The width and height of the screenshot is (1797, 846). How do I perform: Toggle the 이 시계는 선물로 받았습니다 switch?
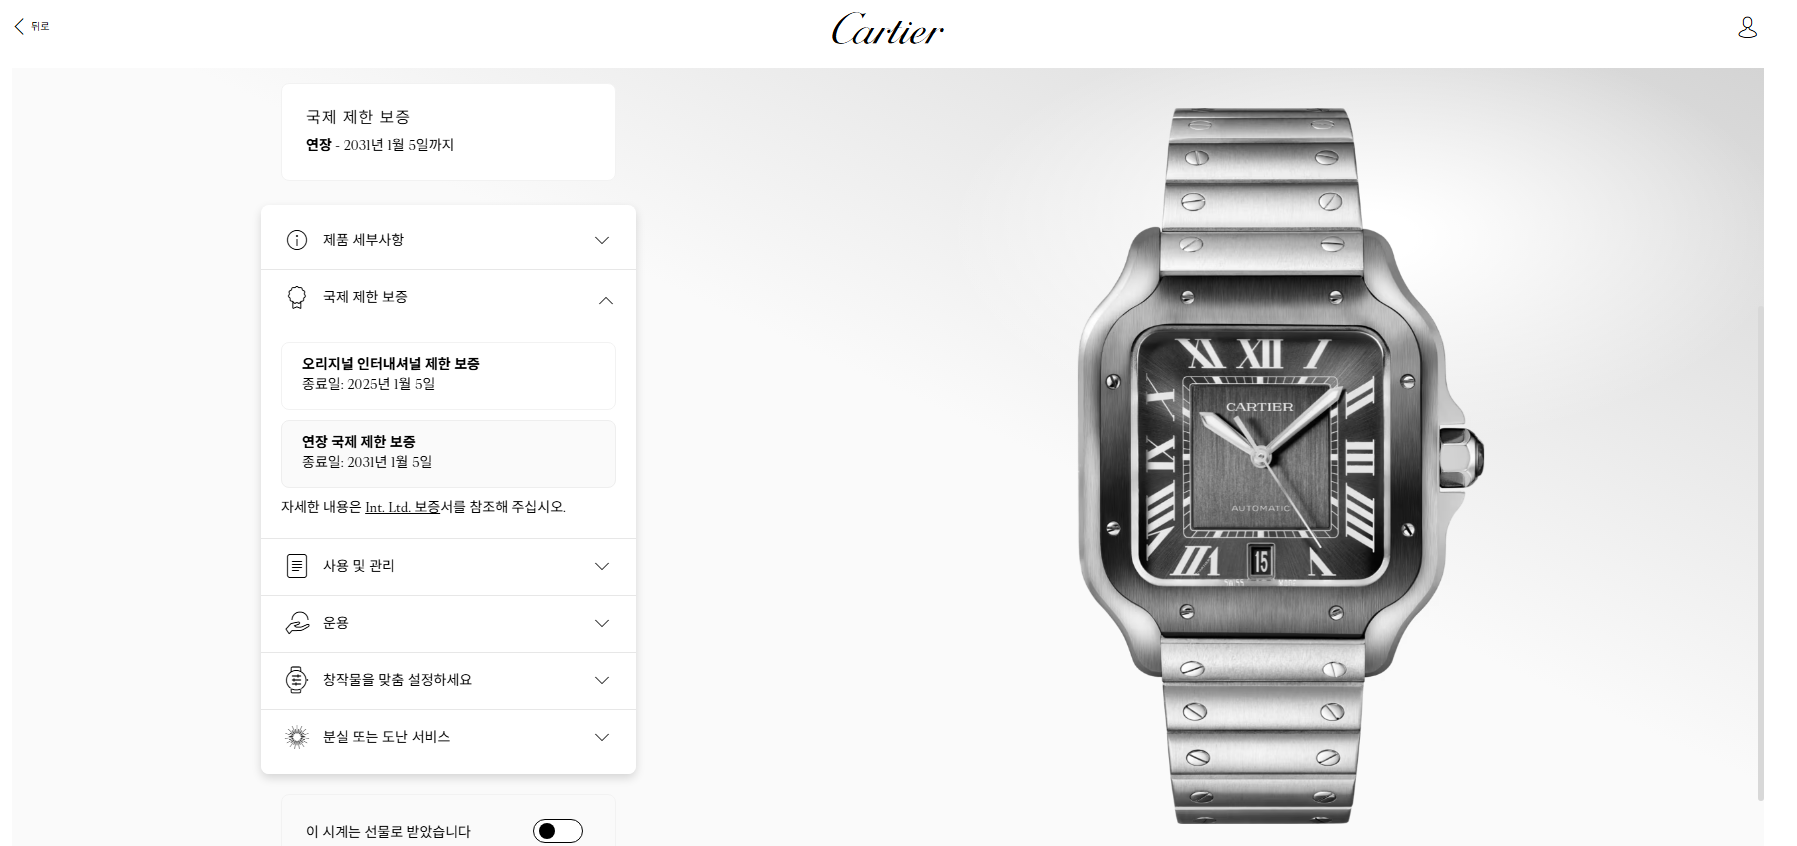[x=558, y=831]
